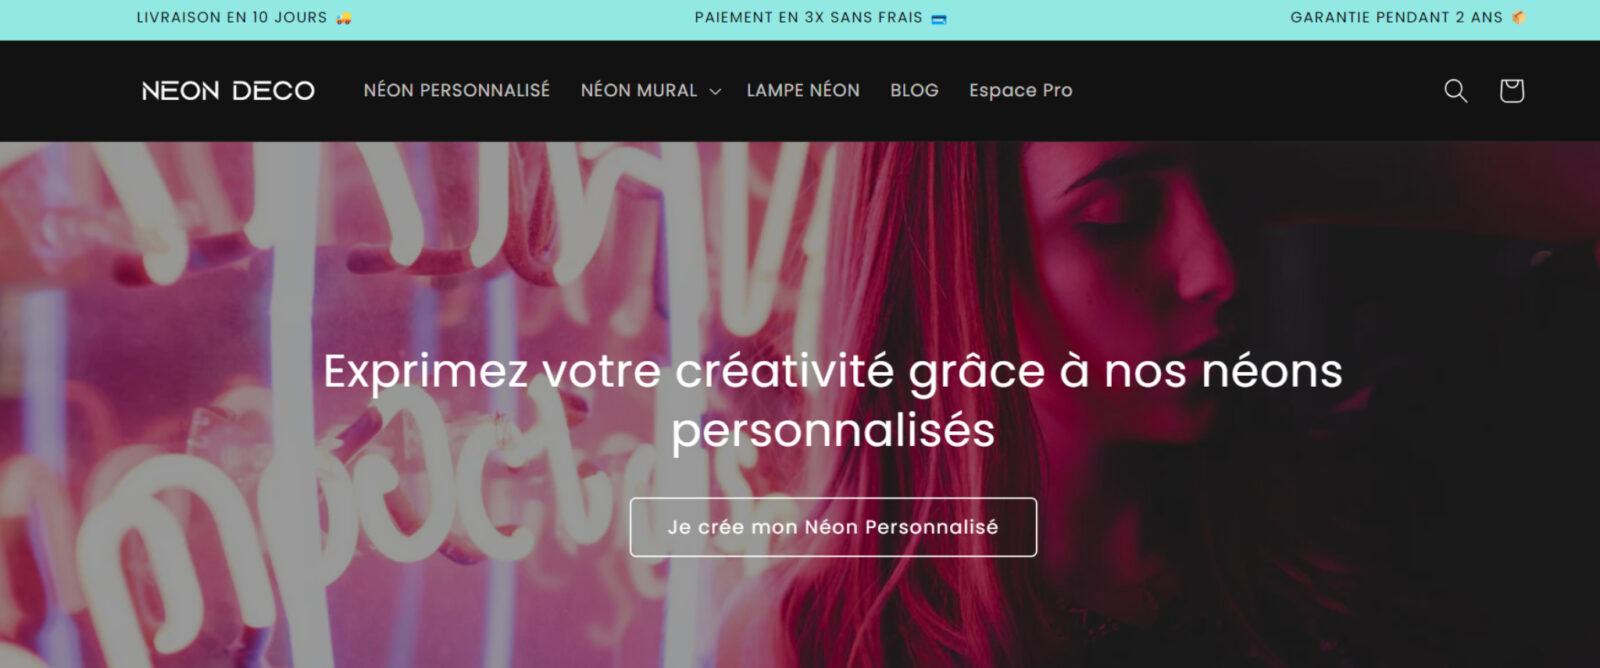Image resolution: width=1600 pixels, height=668 pixels.
Task: Click PAIEMENT EN 3X SANS FRAIS text
Action: coord(809,18)
